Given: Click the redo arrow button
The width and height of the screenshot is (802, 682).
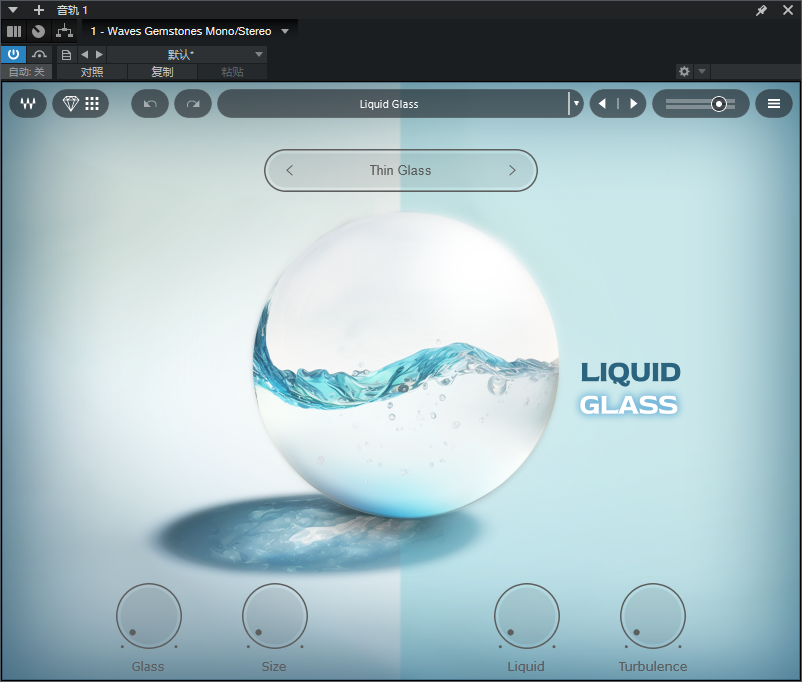Looking at the screenshot, I should point(193,104).
